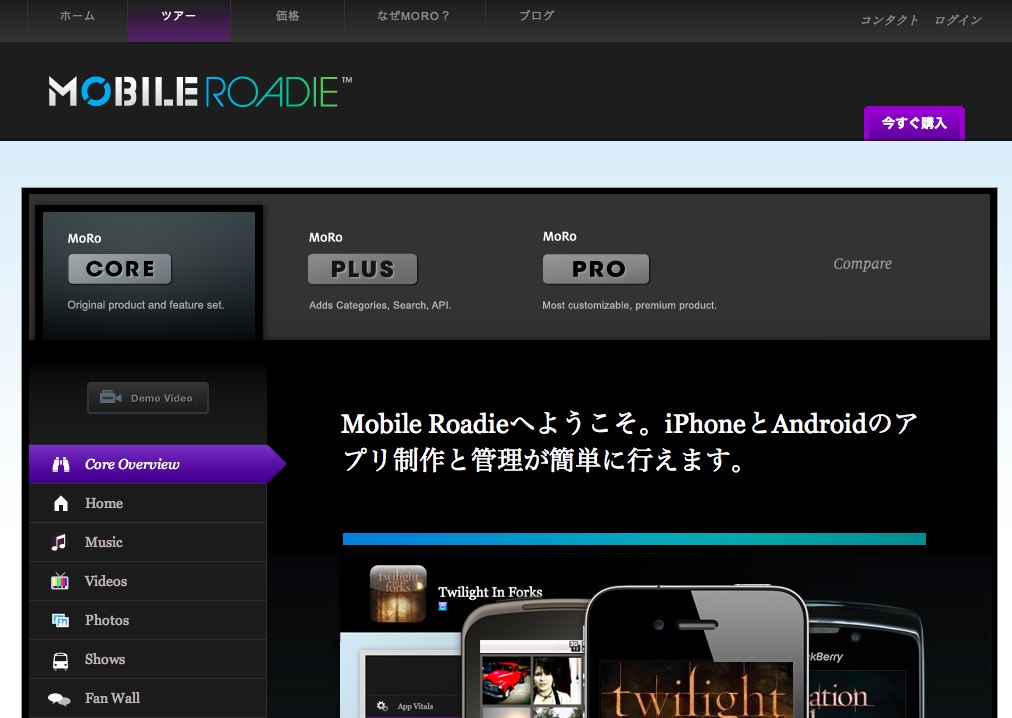Click the red truck photo thumbnail

point(506,681)
